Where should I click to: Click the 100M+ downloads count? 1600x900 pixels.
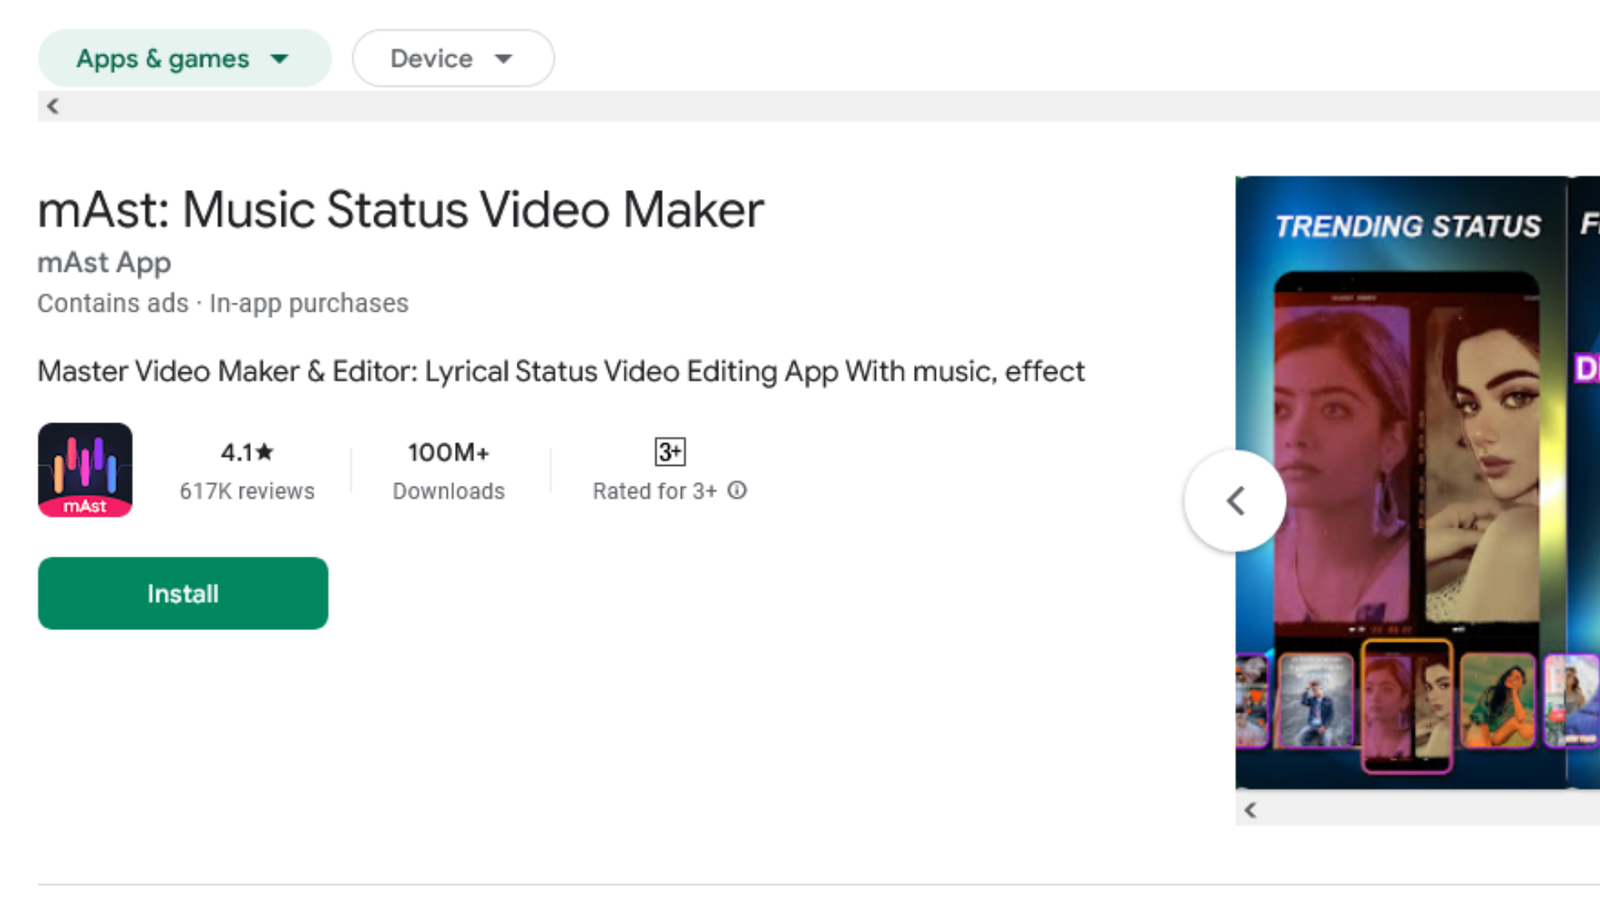[448, 452]
